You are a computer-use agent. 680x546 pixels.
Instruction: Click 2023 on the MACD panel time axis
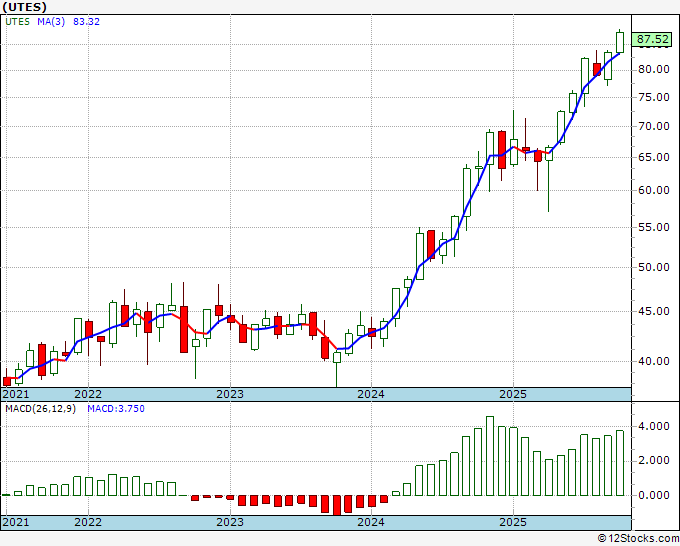click(x=230, y=522)
